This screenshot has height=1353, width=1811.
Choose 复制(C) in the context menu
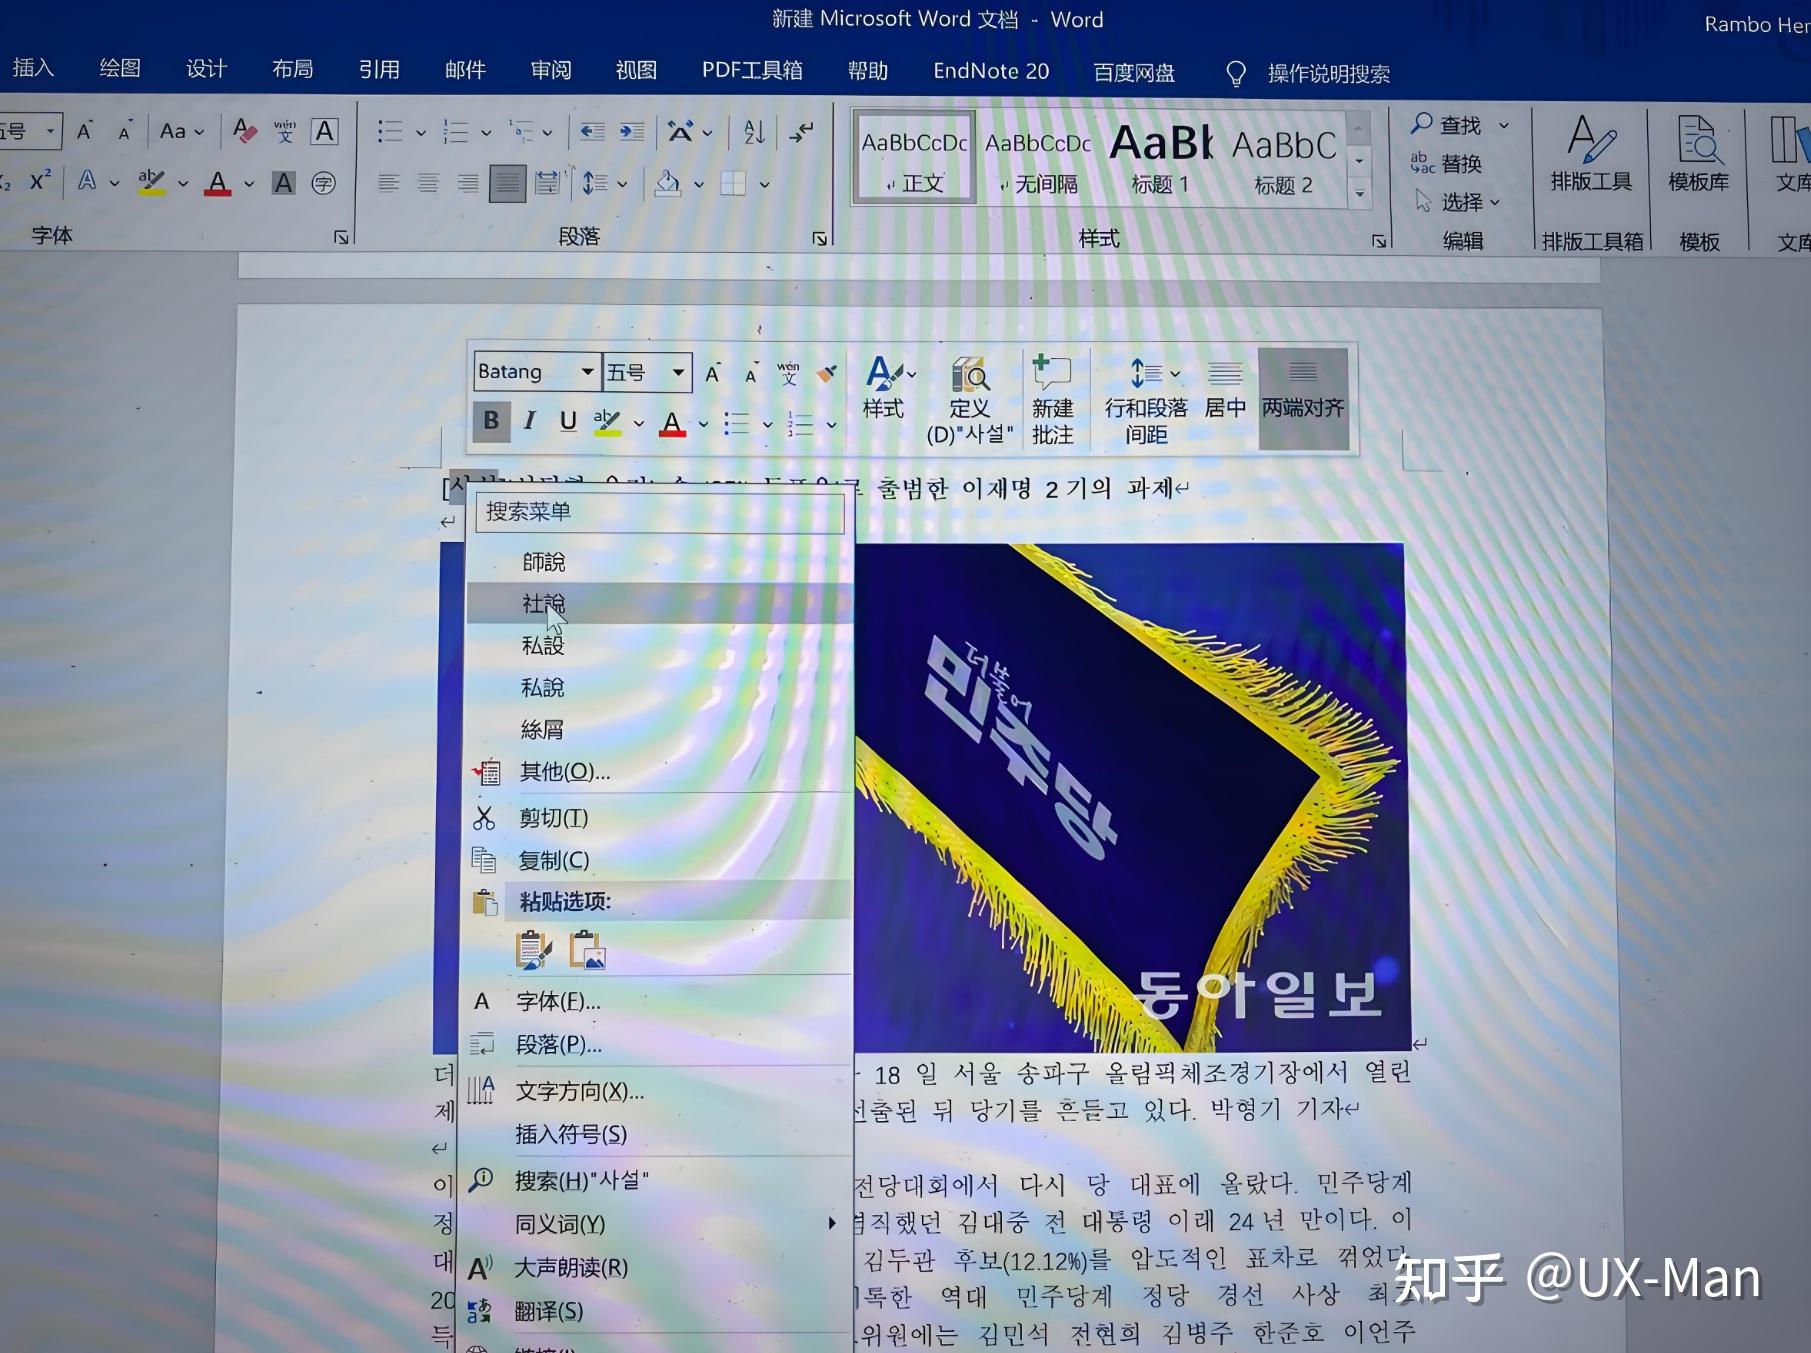(x=659, y=860)
